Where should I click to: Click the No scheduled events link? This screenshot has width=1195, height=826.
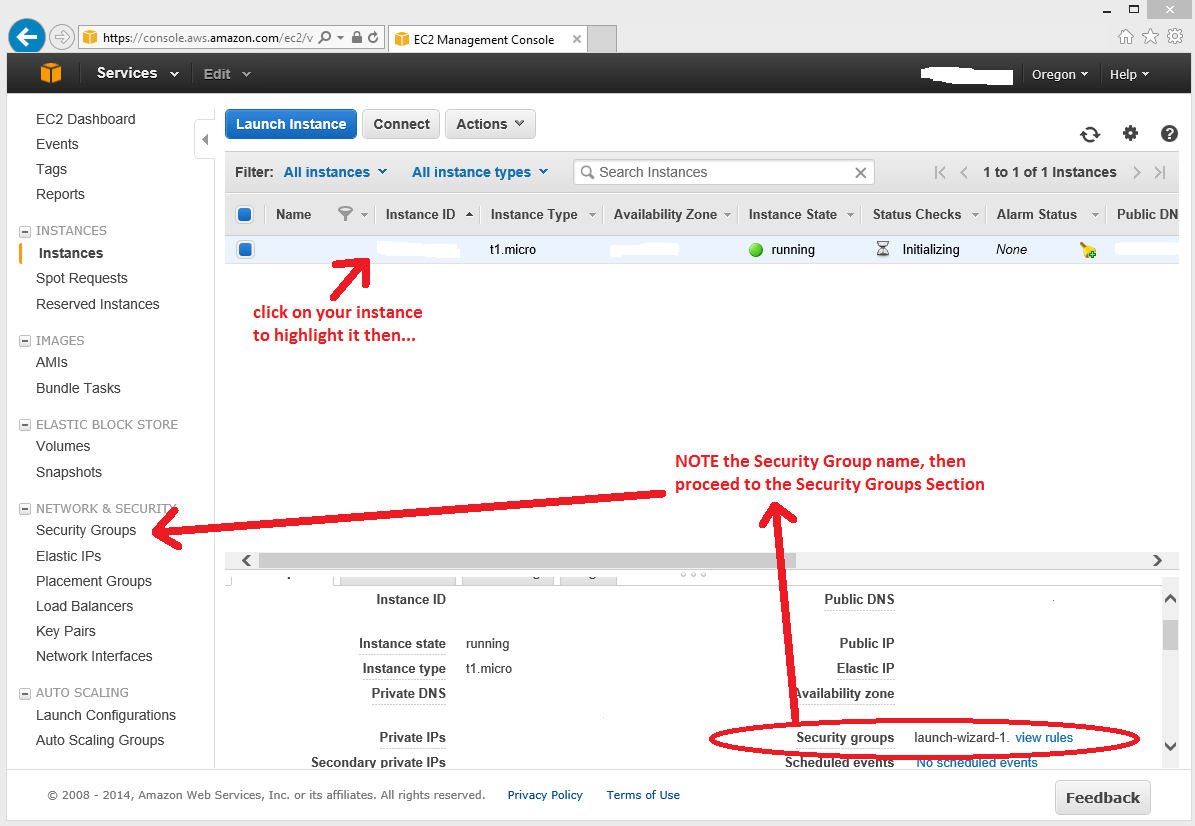click(976, 763)
